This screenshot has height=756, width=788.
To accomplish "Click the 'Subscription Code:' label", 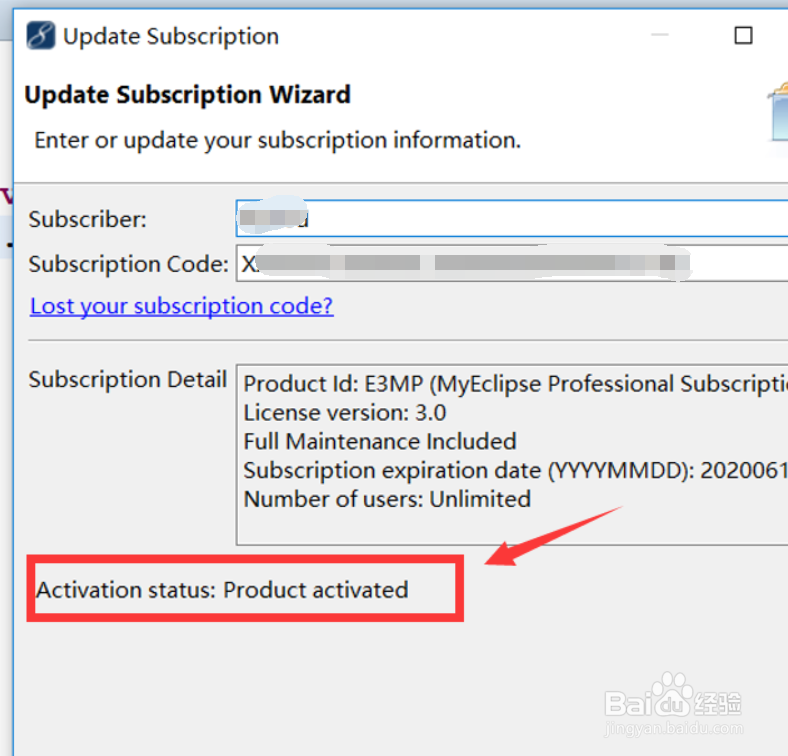I will (x=129, y=265).
